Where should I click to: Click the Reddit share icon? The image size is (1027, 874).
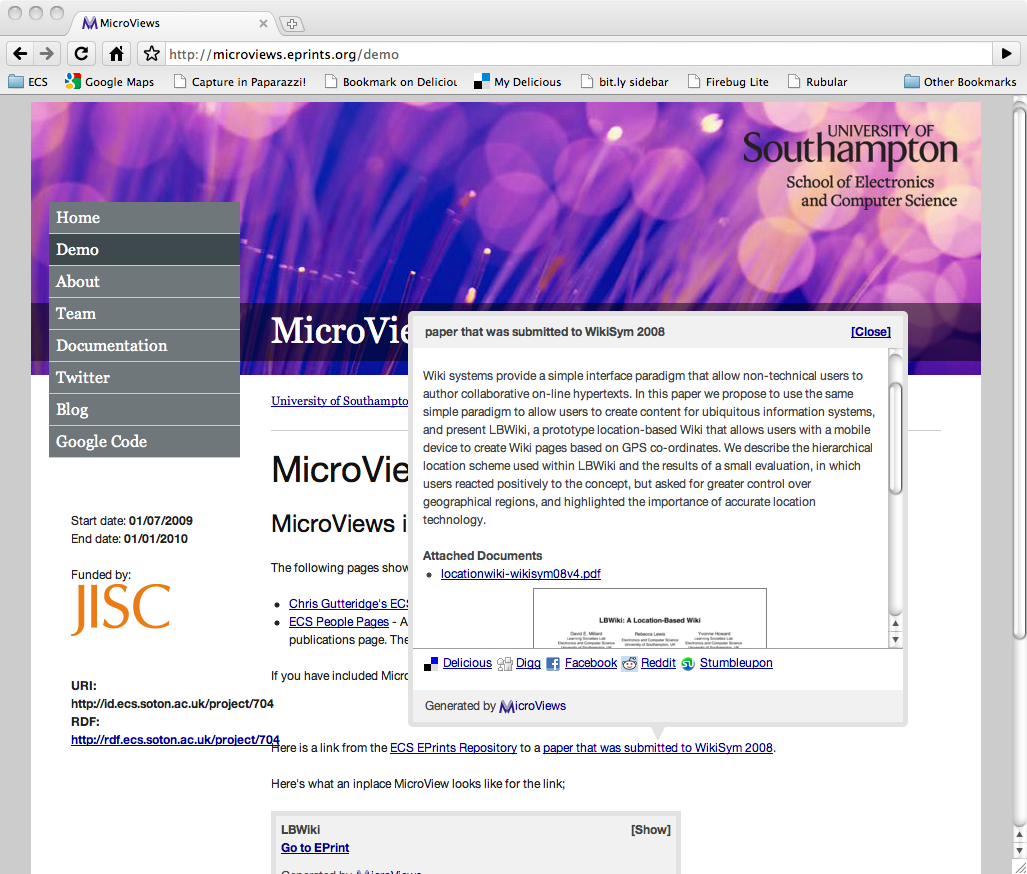pyautogui.click(x=630, y=664)
